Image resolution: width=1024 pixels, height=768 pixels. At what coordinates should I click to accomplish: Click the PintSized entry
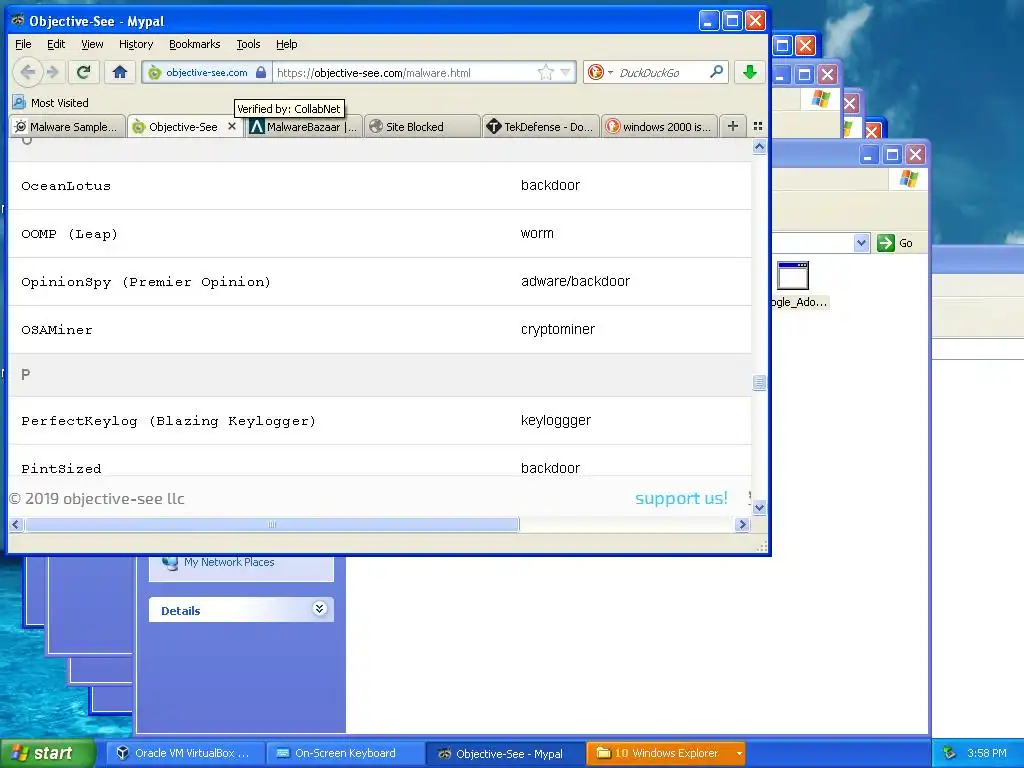61,468
